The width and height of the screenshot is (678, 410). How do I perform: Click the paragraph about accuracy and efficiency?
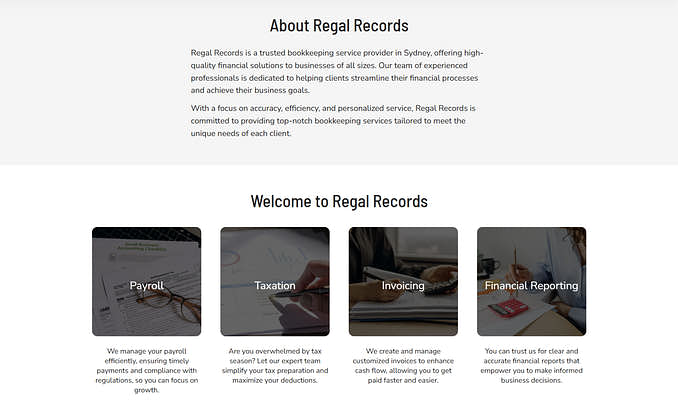pyautogui.click(x=333, y=121)
